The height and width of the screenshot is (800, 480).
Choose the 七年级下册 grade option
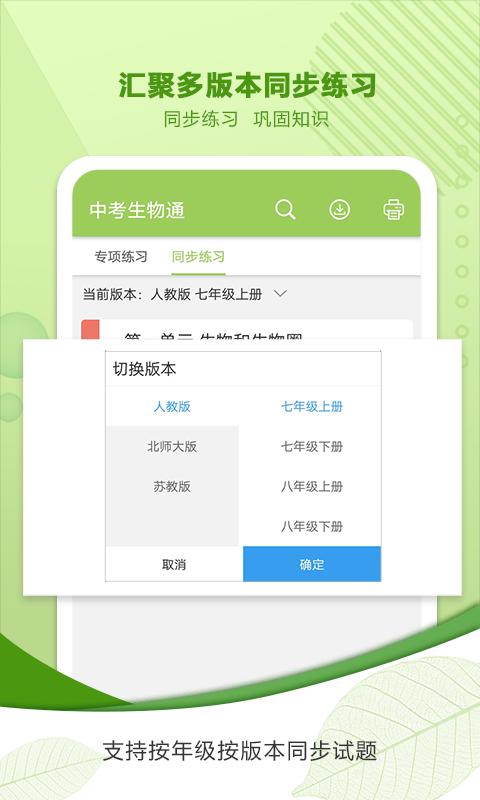312,446
